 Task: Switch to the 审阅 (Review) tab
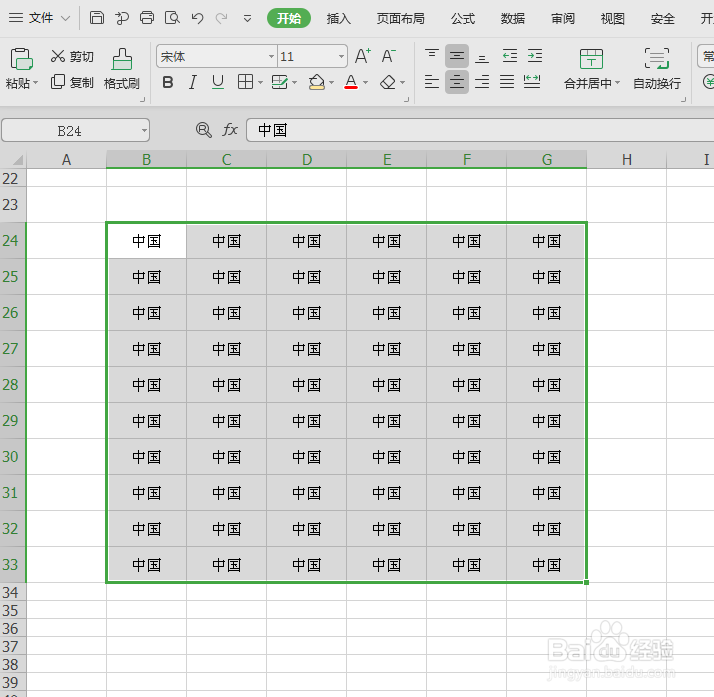coord(562,19)
